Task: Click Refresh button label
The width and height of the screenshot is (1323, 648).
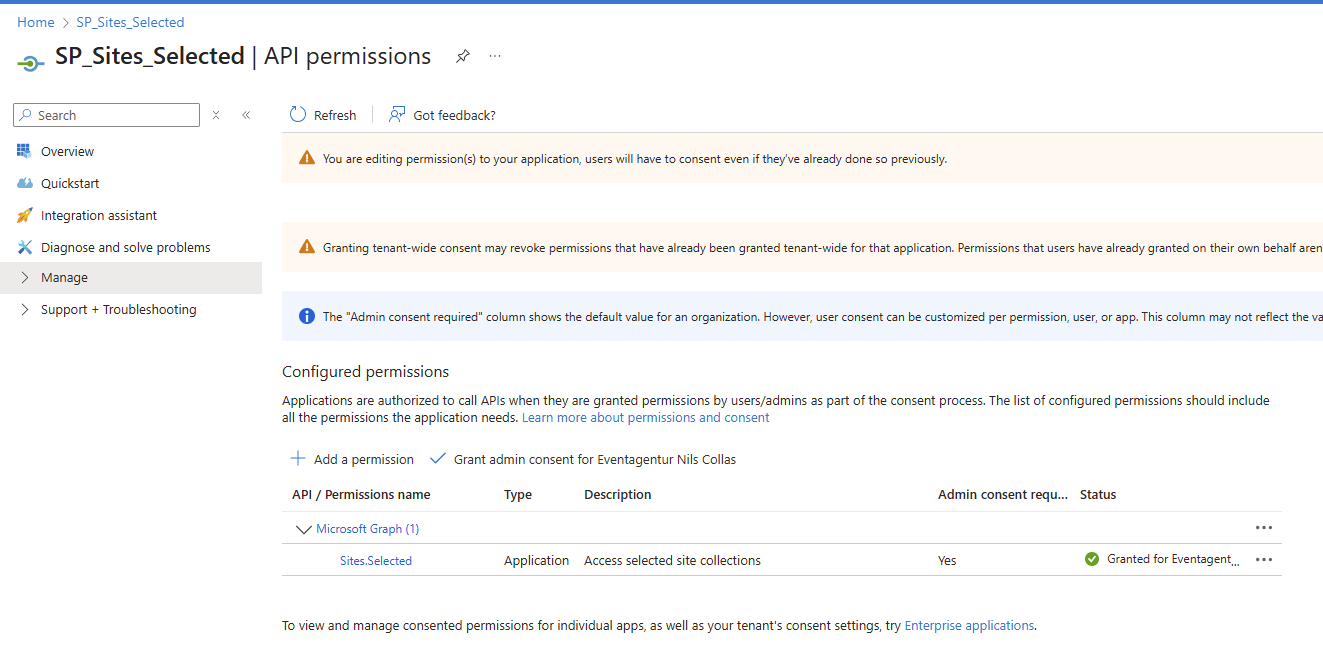Action: [x=335, y=115]
